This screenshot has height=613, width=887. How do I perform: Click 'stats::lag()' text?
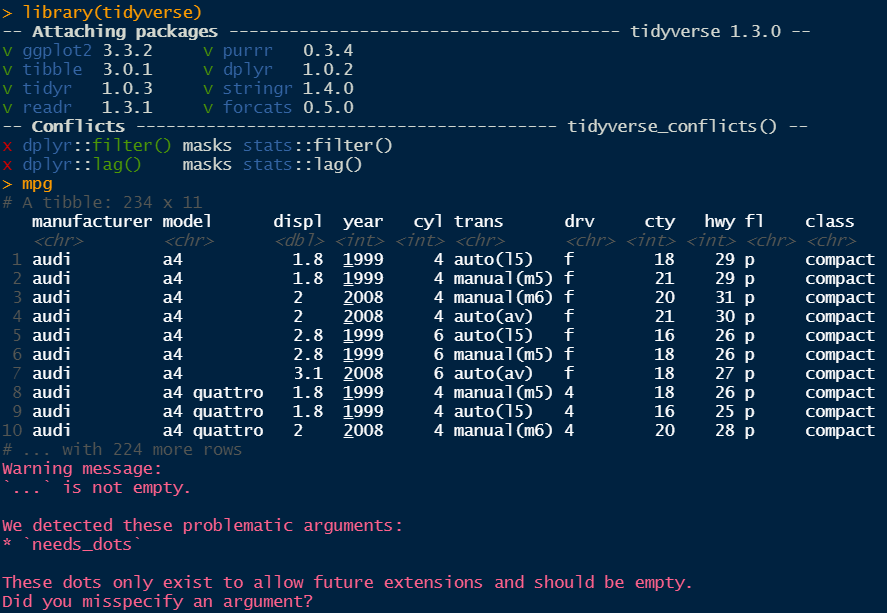302,165
